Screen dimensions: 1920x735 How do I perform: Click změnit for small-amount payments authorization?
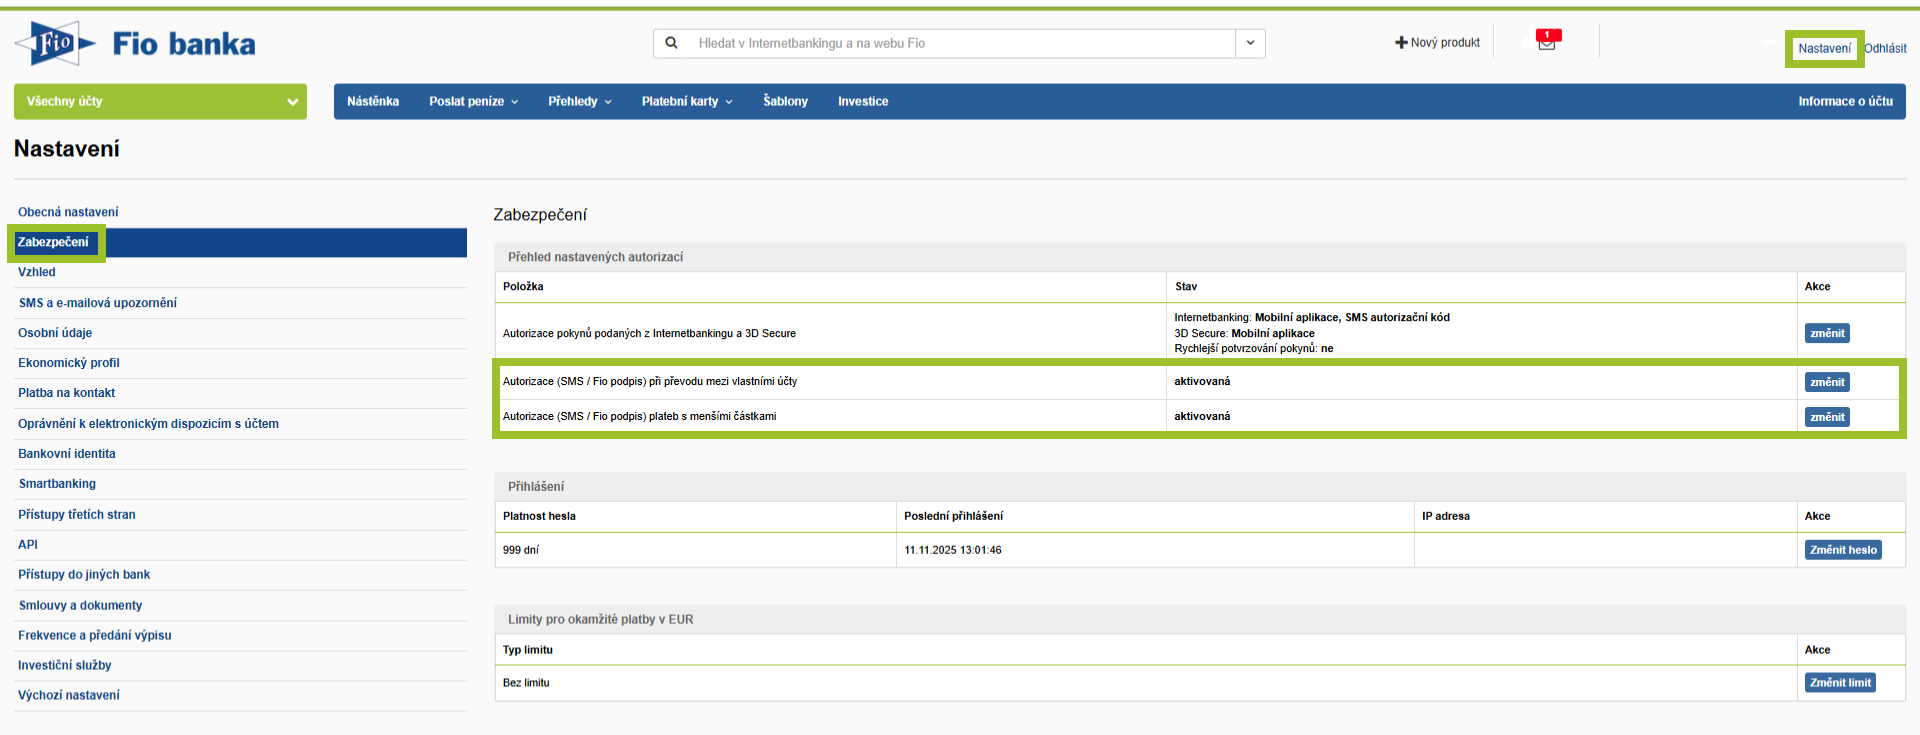tap(1826, 417)
